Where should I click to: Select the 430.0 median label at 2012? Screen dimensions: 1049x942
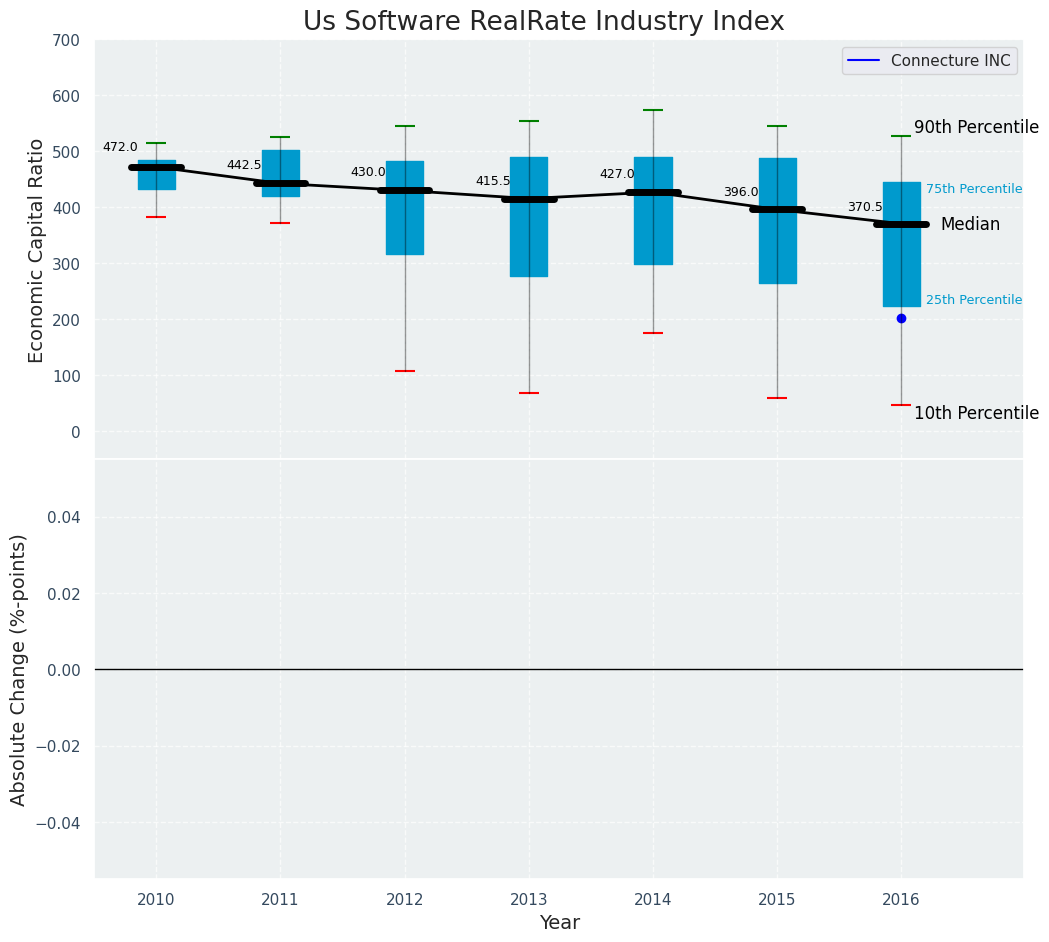[x=369, y=172]
